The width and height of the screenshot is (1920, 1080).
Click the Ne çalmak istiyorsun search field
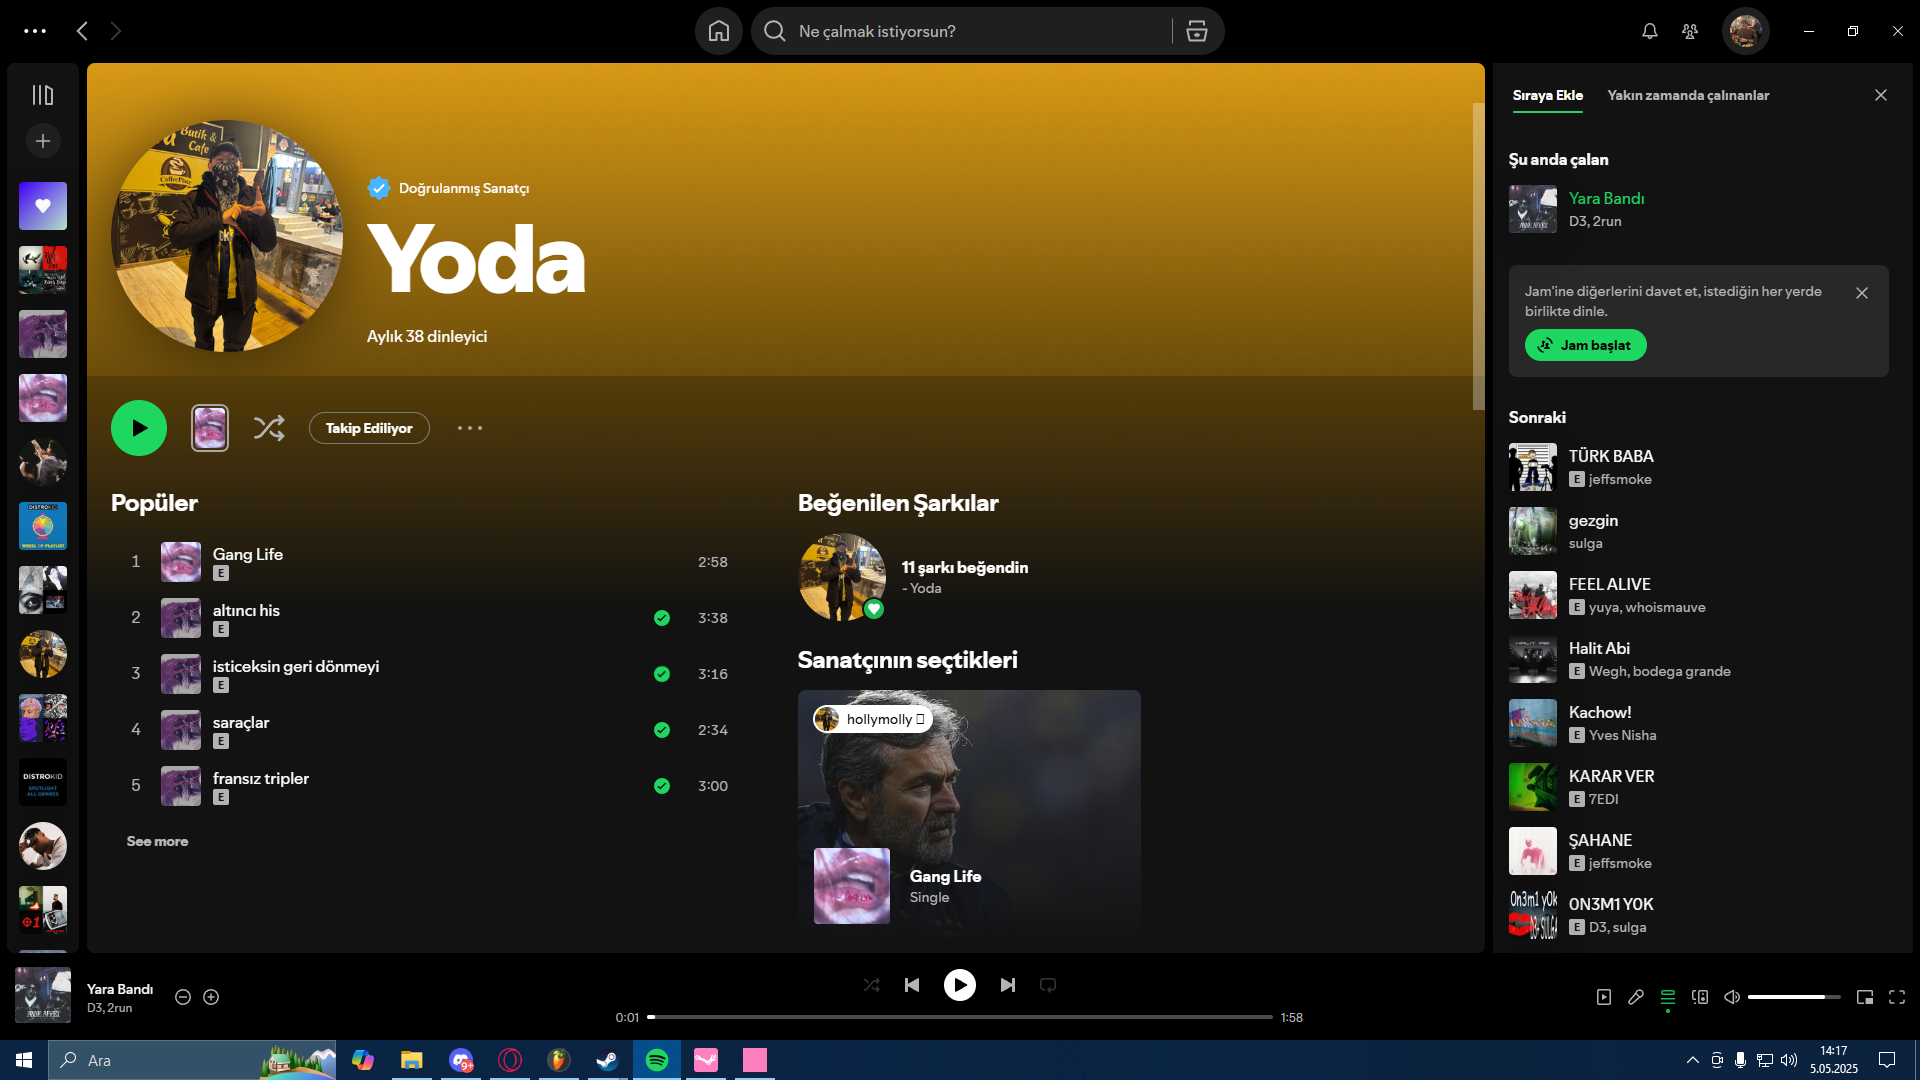click(x=960, y=31)
